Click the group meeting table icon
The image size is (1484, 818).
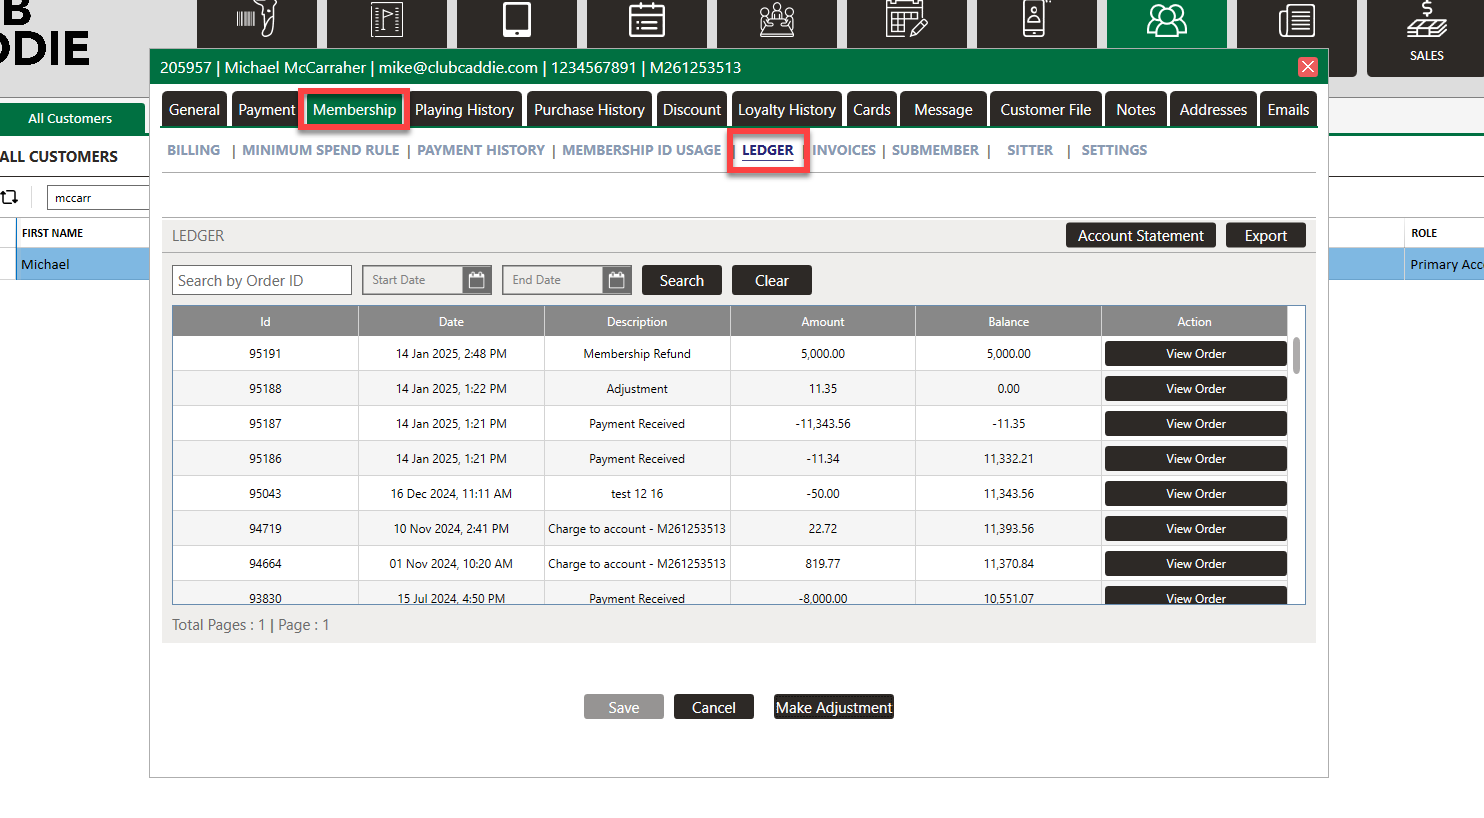(777, 20)
